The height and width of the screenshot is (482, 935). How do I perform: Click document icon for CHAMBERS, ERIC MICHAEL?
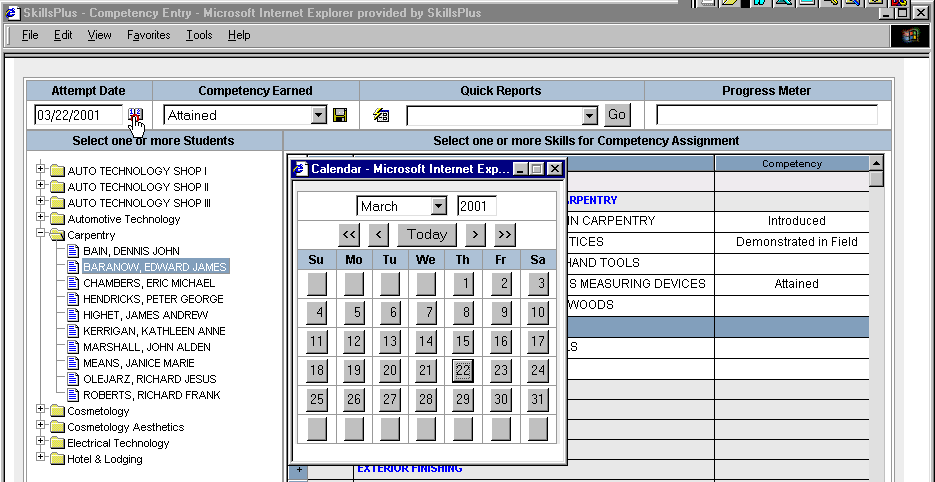[73, 283]
